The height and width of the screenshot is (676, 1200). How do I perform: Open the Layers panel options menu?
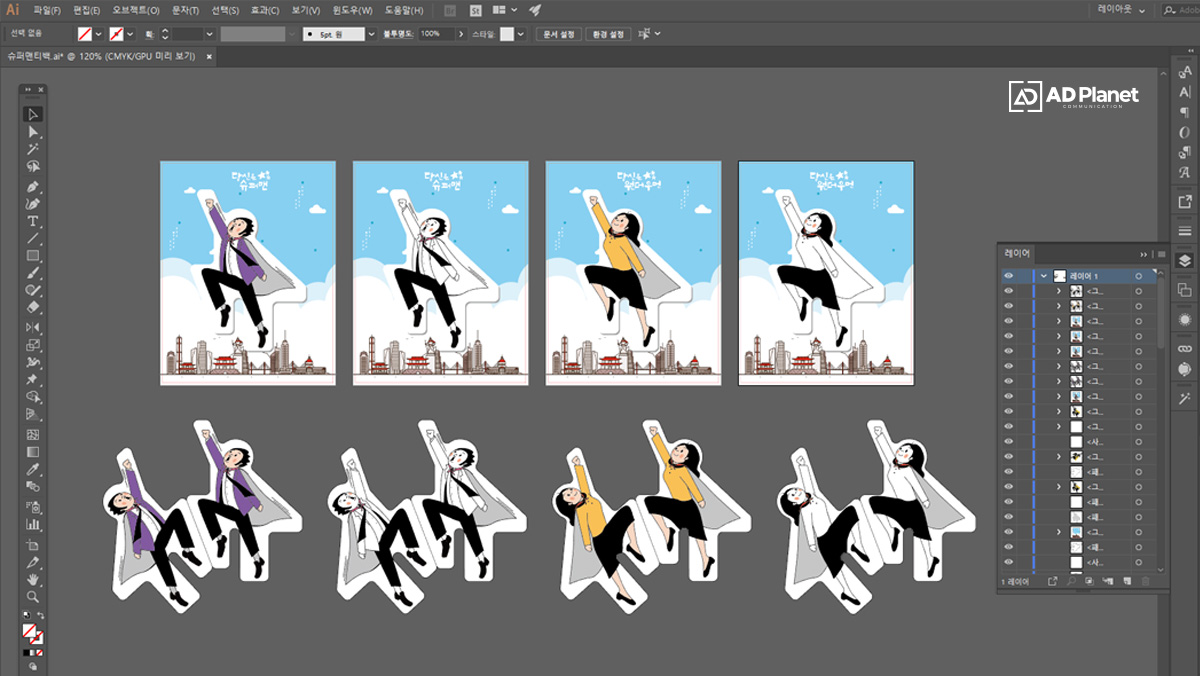coord(1160,253)
